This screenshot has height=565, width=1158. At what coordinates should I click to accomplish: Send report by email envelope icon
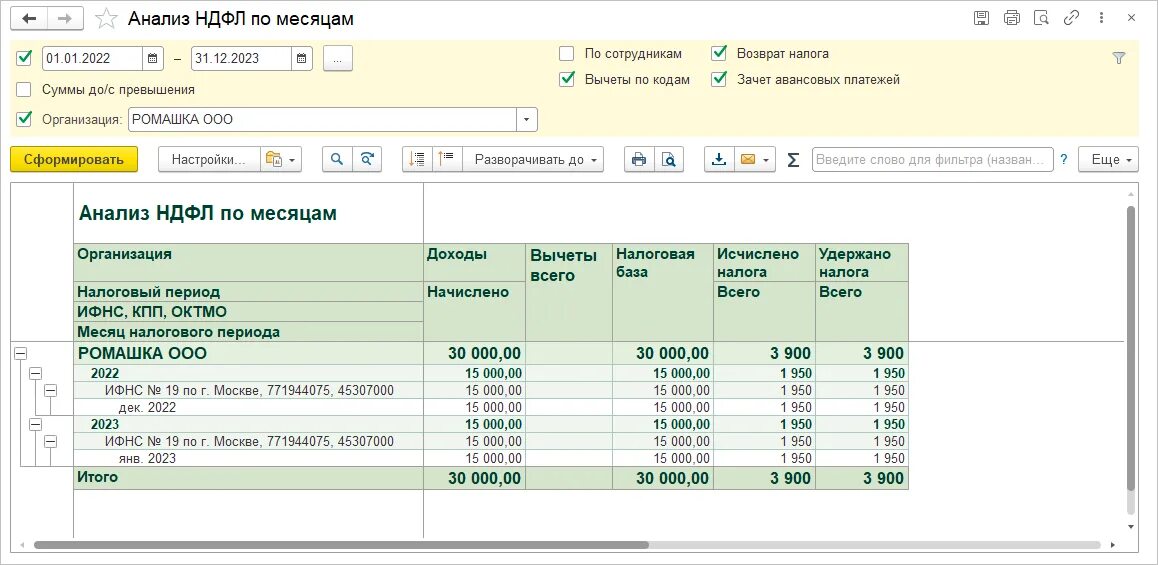point(747,160)
